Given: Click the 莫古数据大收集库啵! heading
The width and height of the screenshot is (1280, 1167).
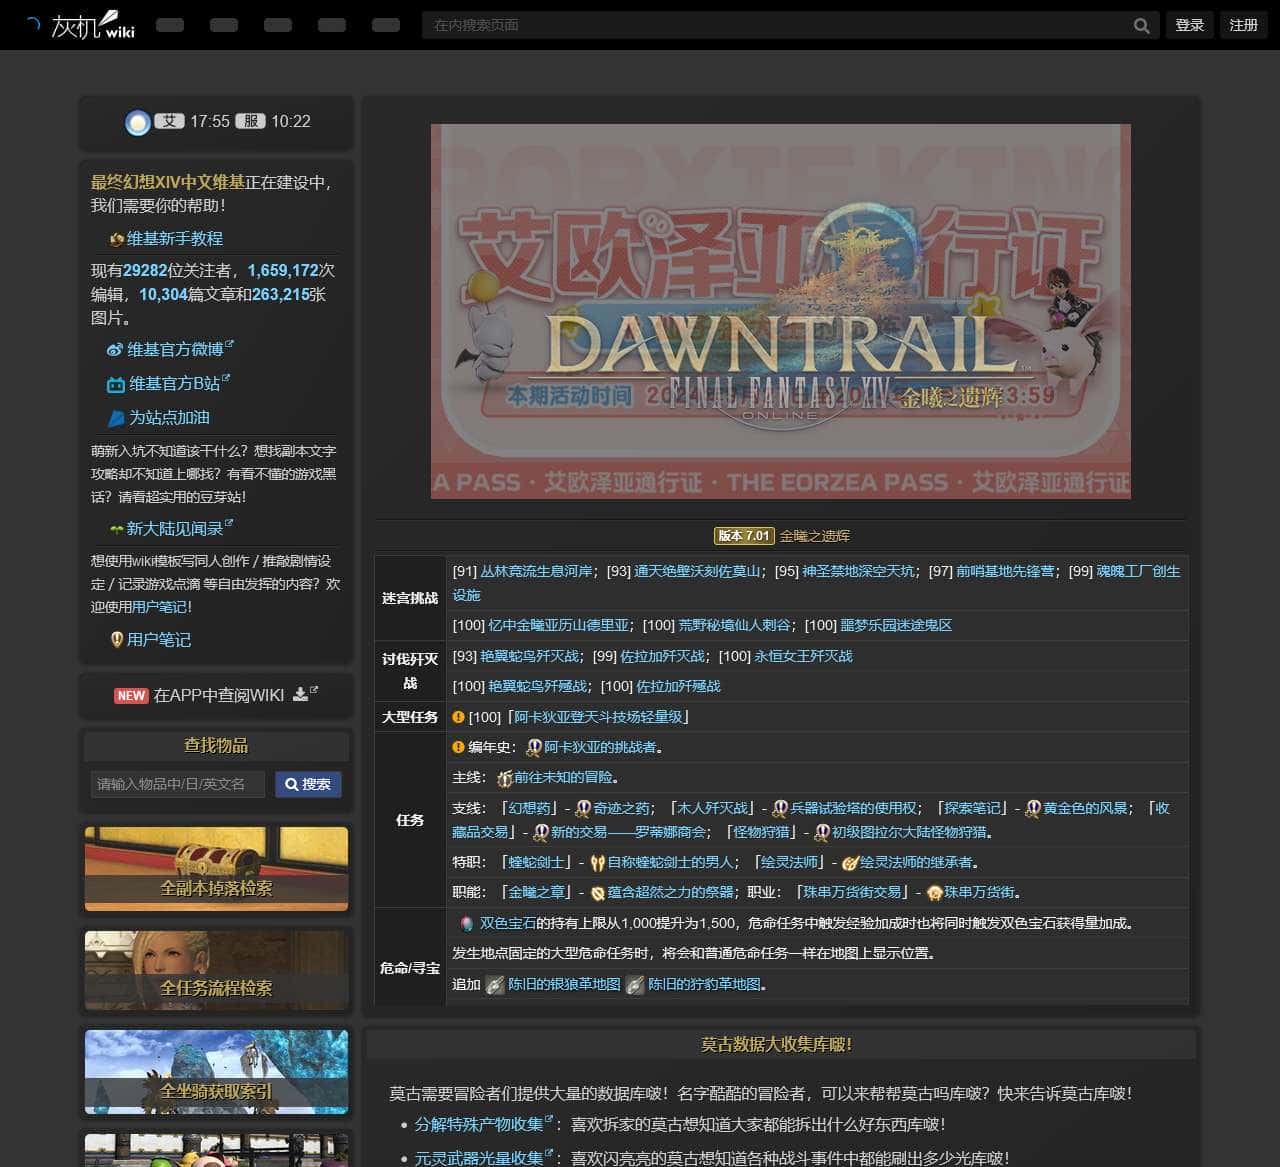Looking at the screenshot, I should [x=776, y=1045].
